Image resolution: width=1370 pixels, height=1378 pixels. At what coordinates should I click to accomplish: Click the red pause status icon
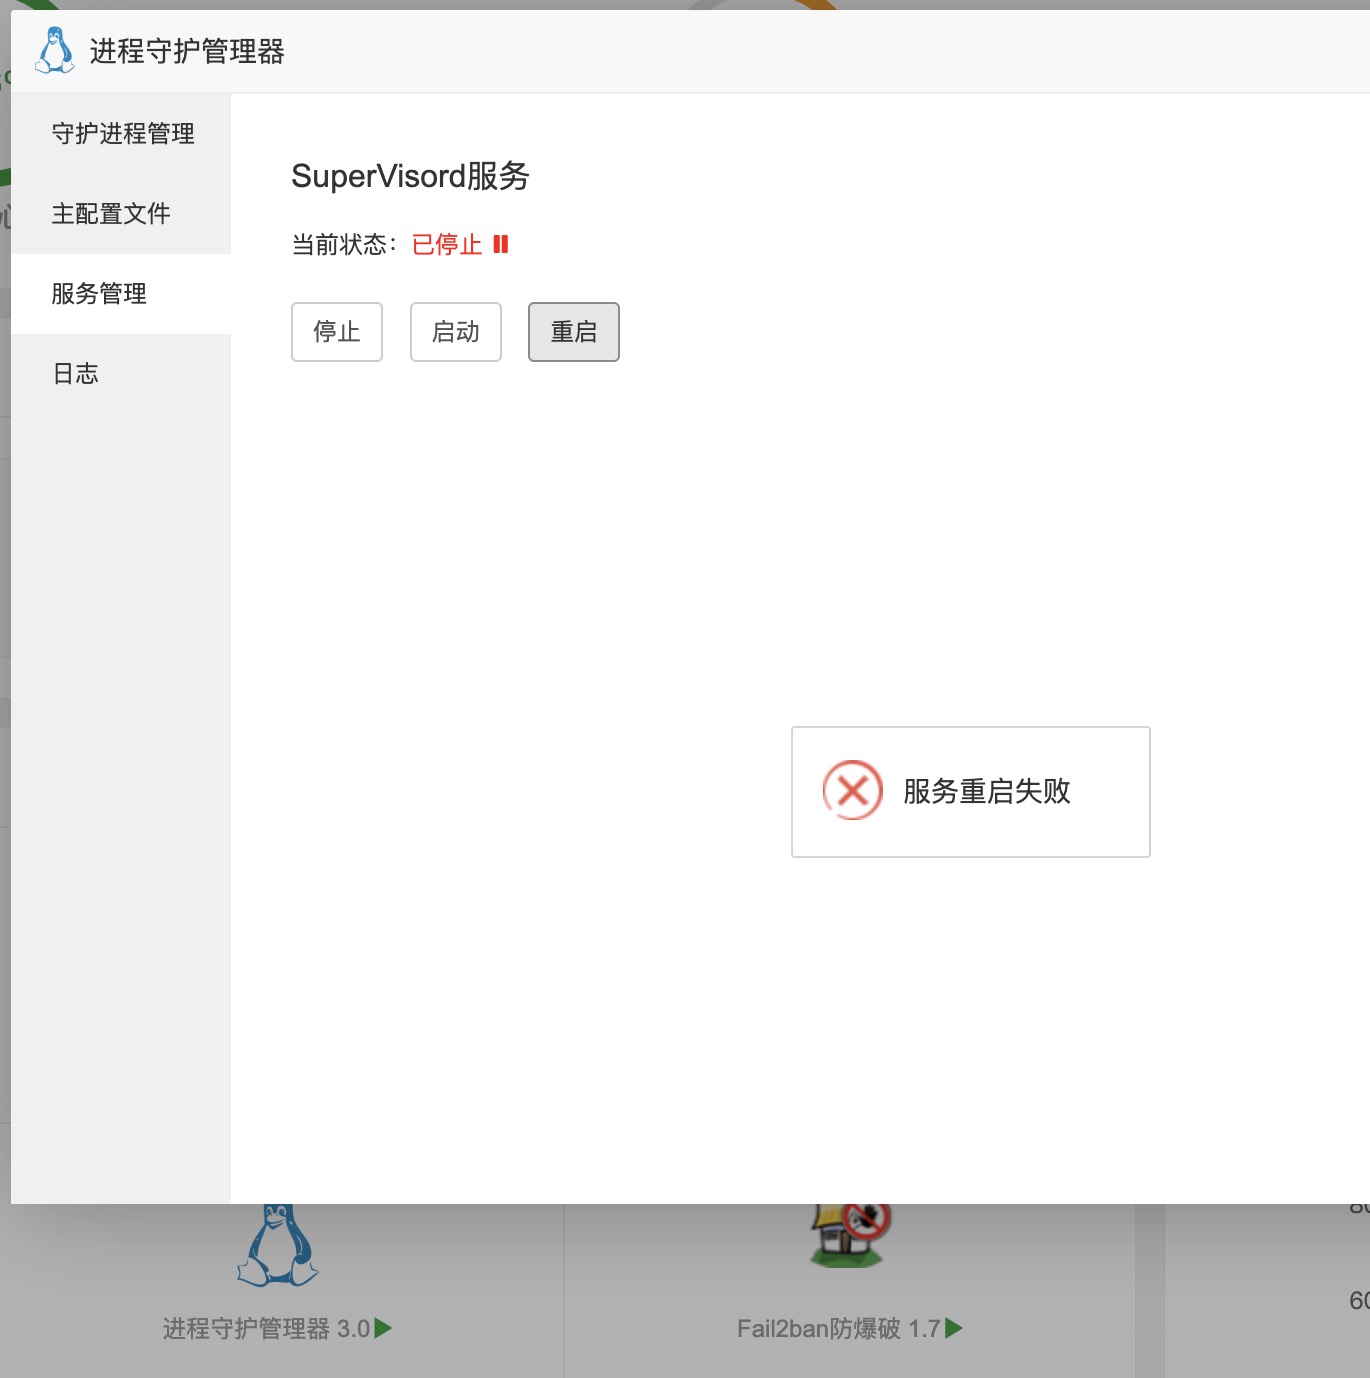pos(501,244)
